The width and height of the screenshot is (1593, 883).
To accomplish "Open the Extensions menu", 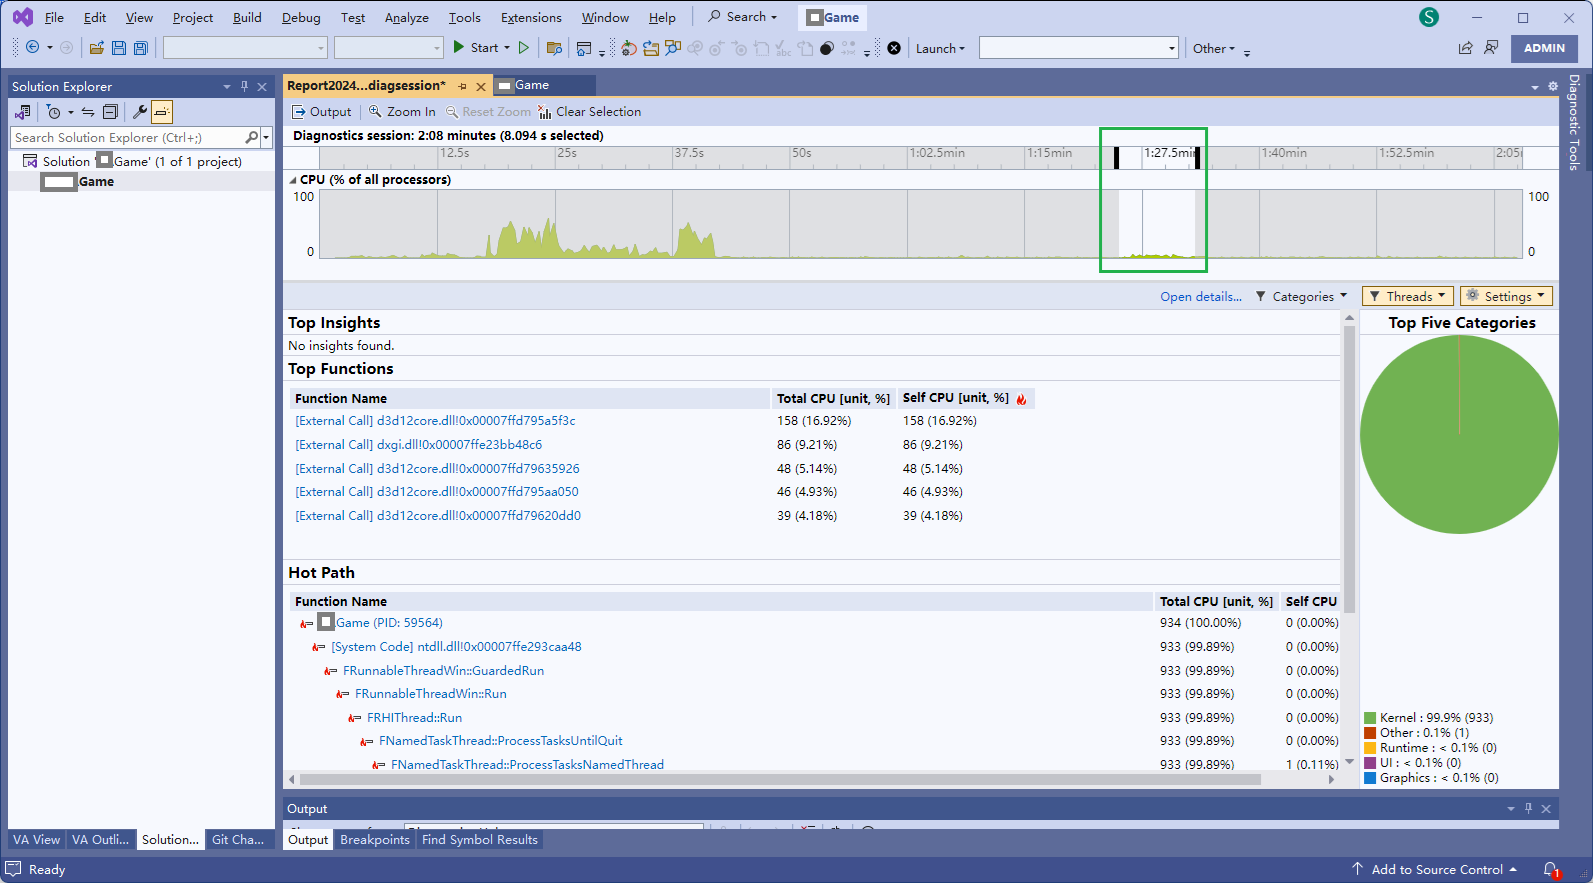I will [531, 17].
